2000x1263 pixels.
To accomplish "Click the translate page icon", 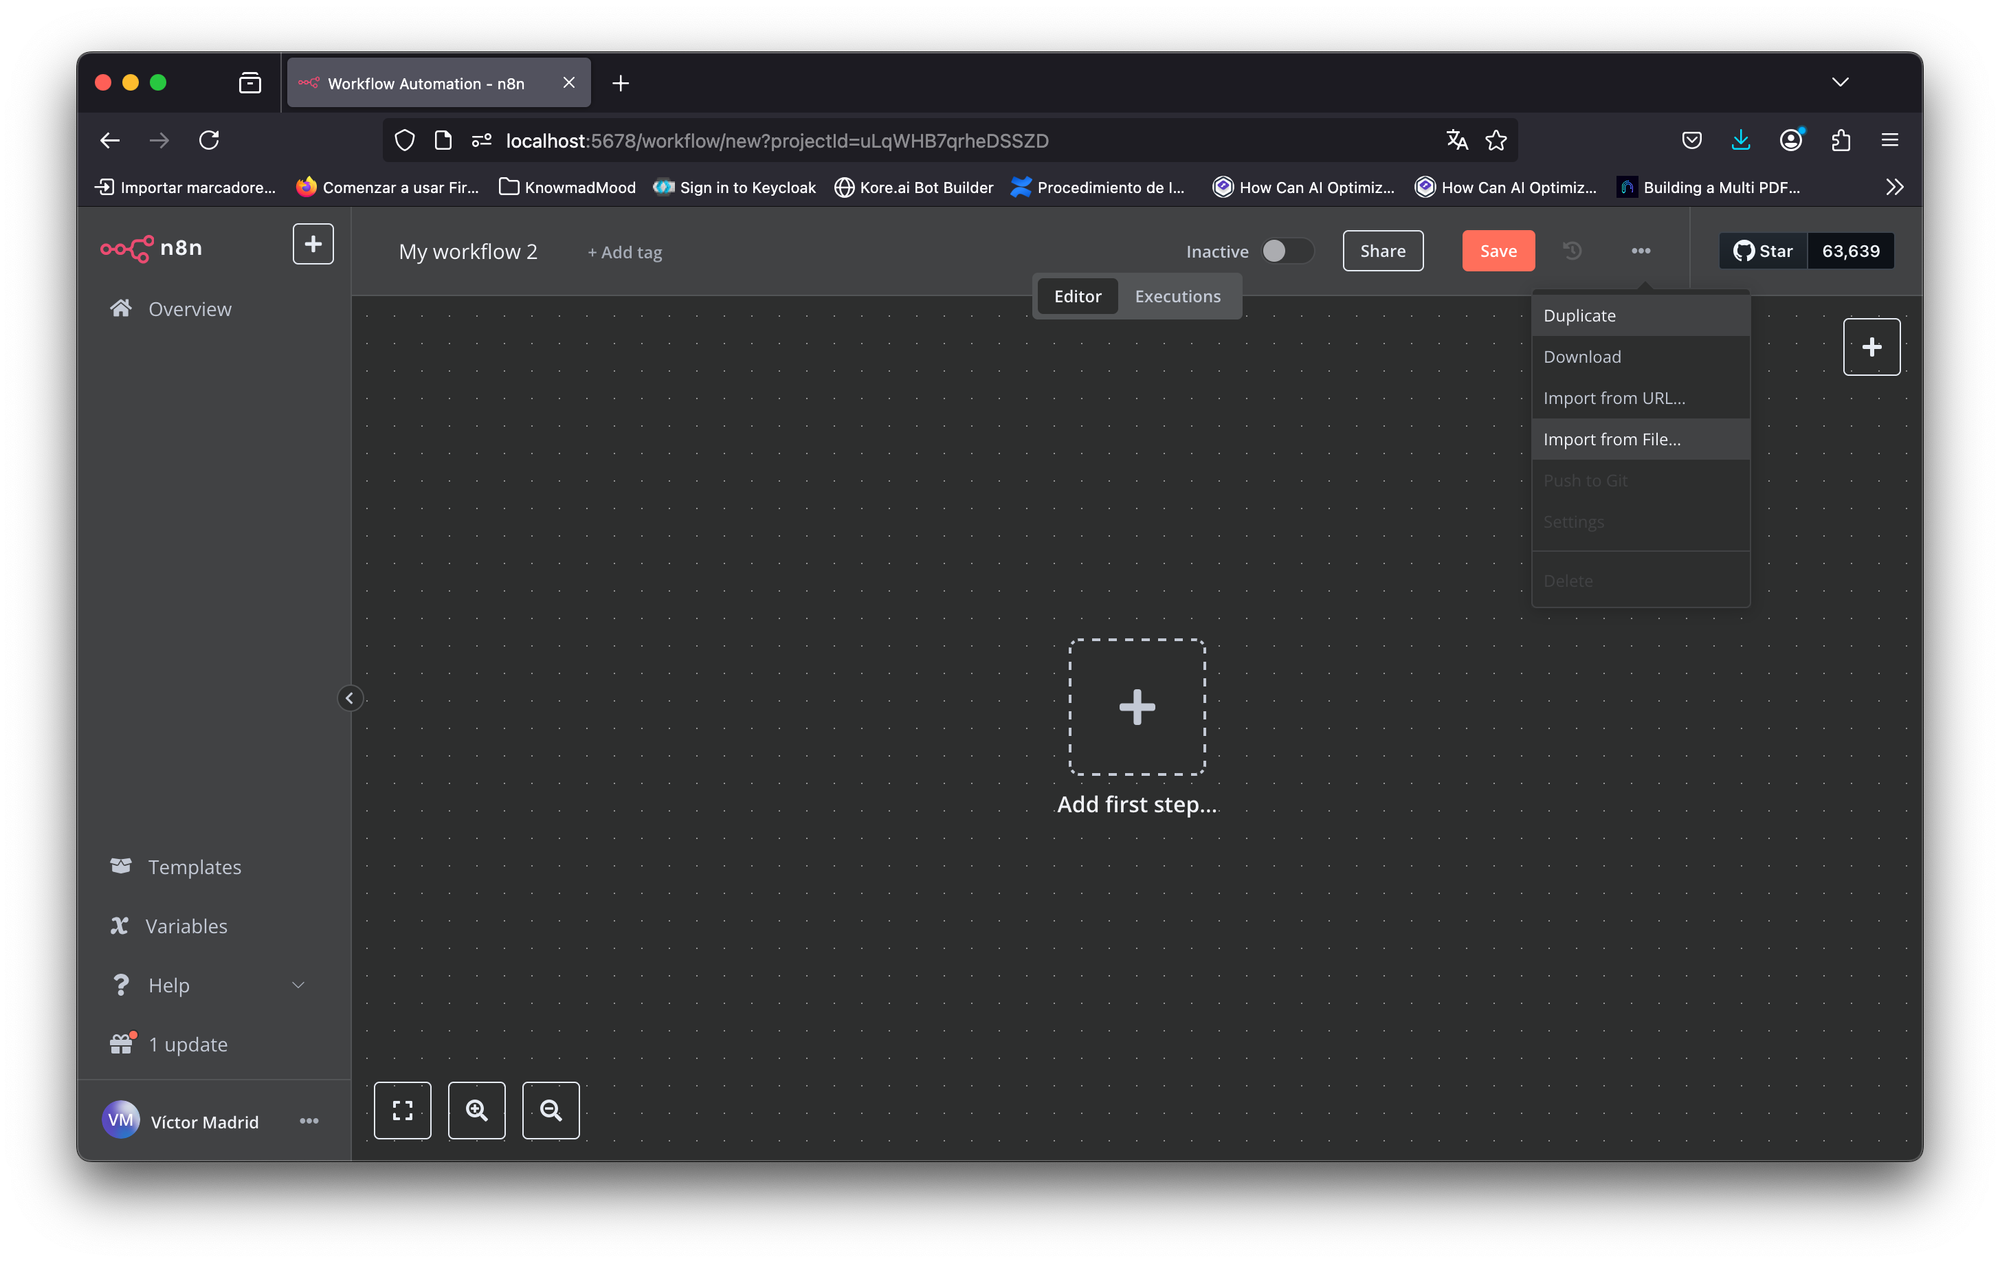I will click(x=1457, y=140).
